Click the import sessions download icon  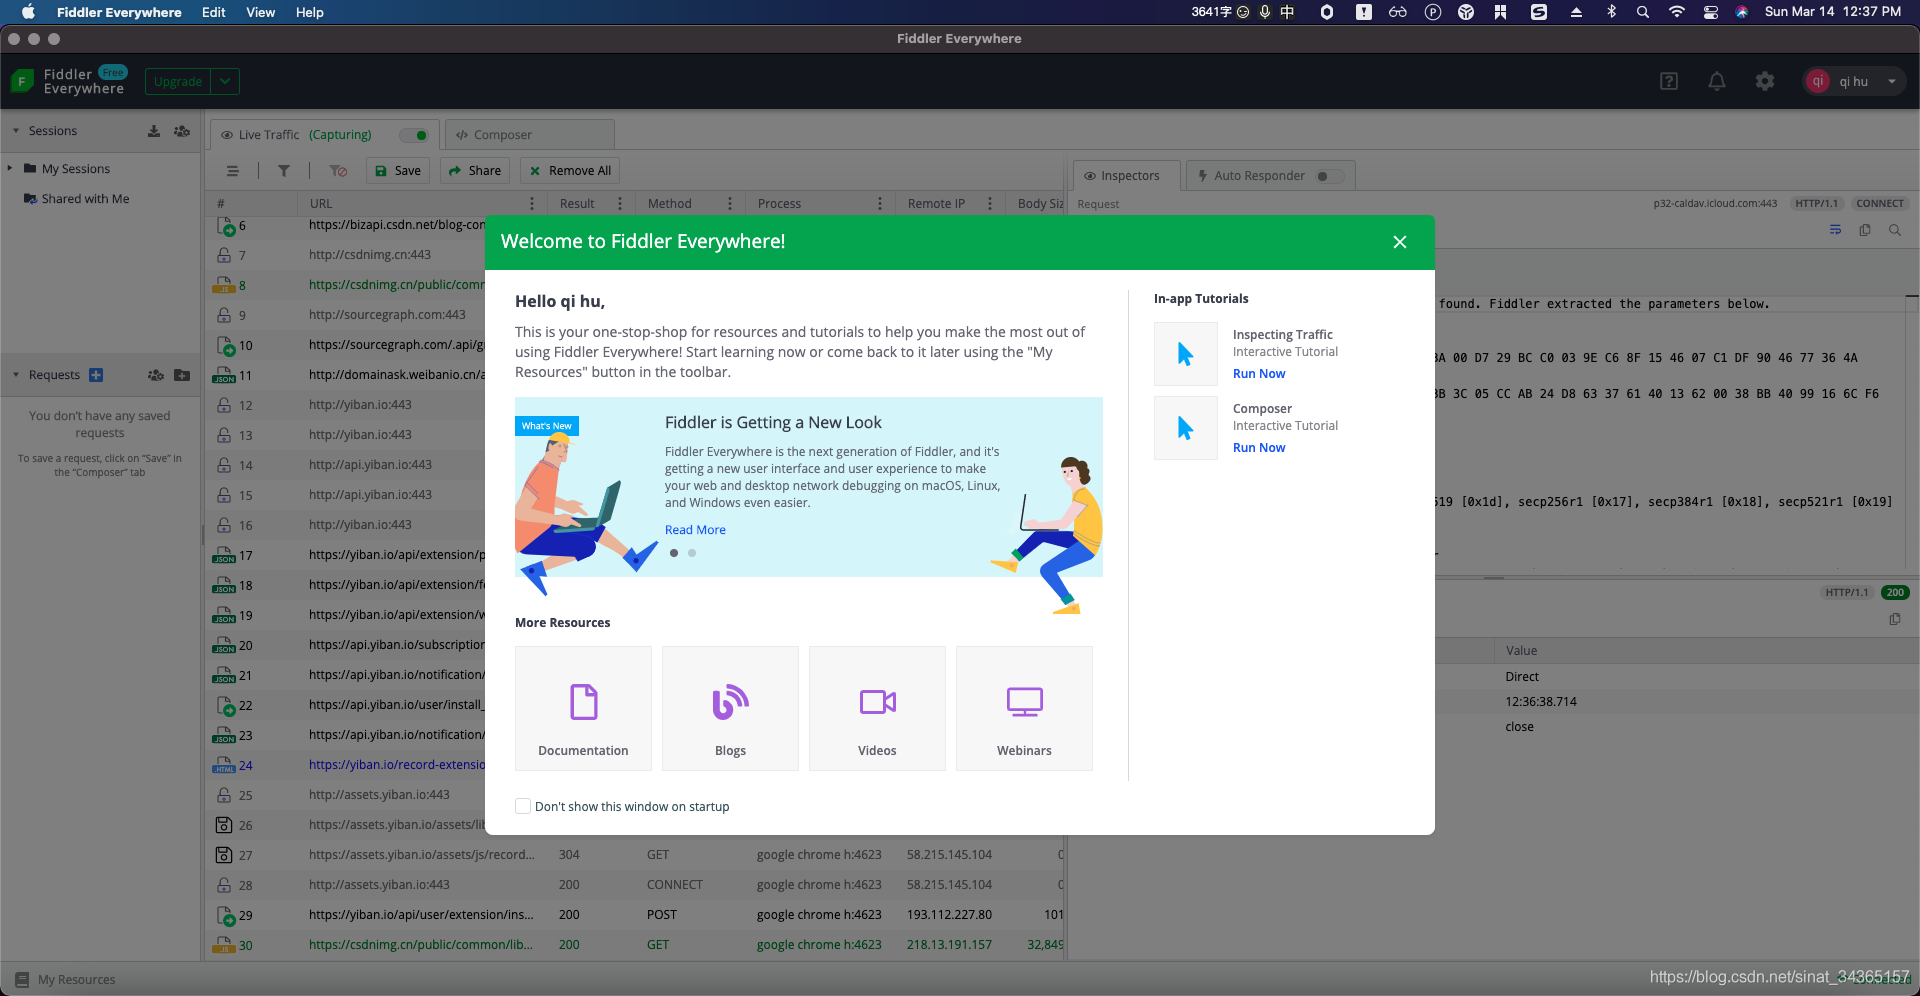click(x=154, y=131)
